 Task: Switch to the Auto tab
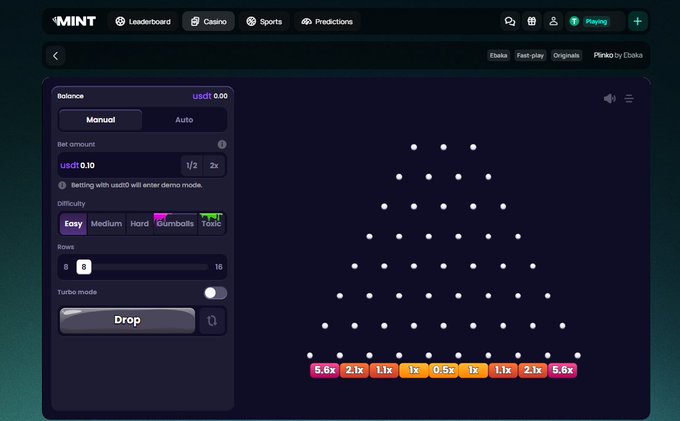pos(184,120)
